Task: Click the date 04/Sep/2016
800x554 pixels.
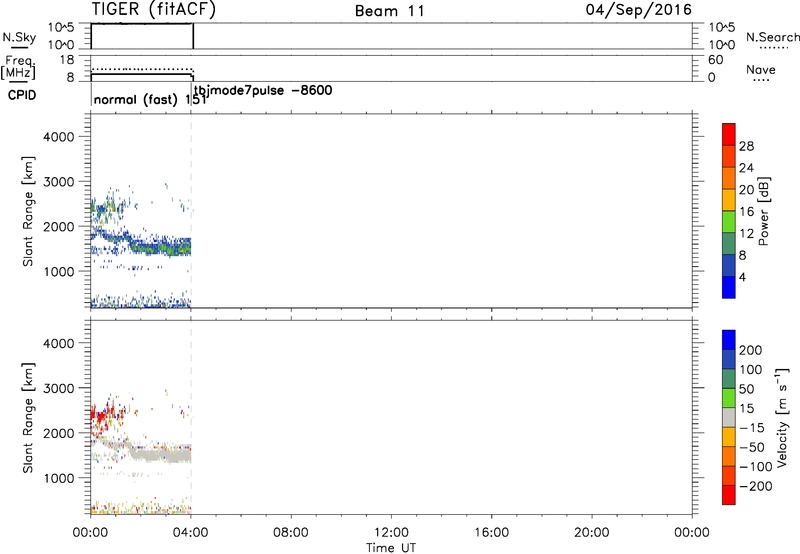Action: point(638,9)
